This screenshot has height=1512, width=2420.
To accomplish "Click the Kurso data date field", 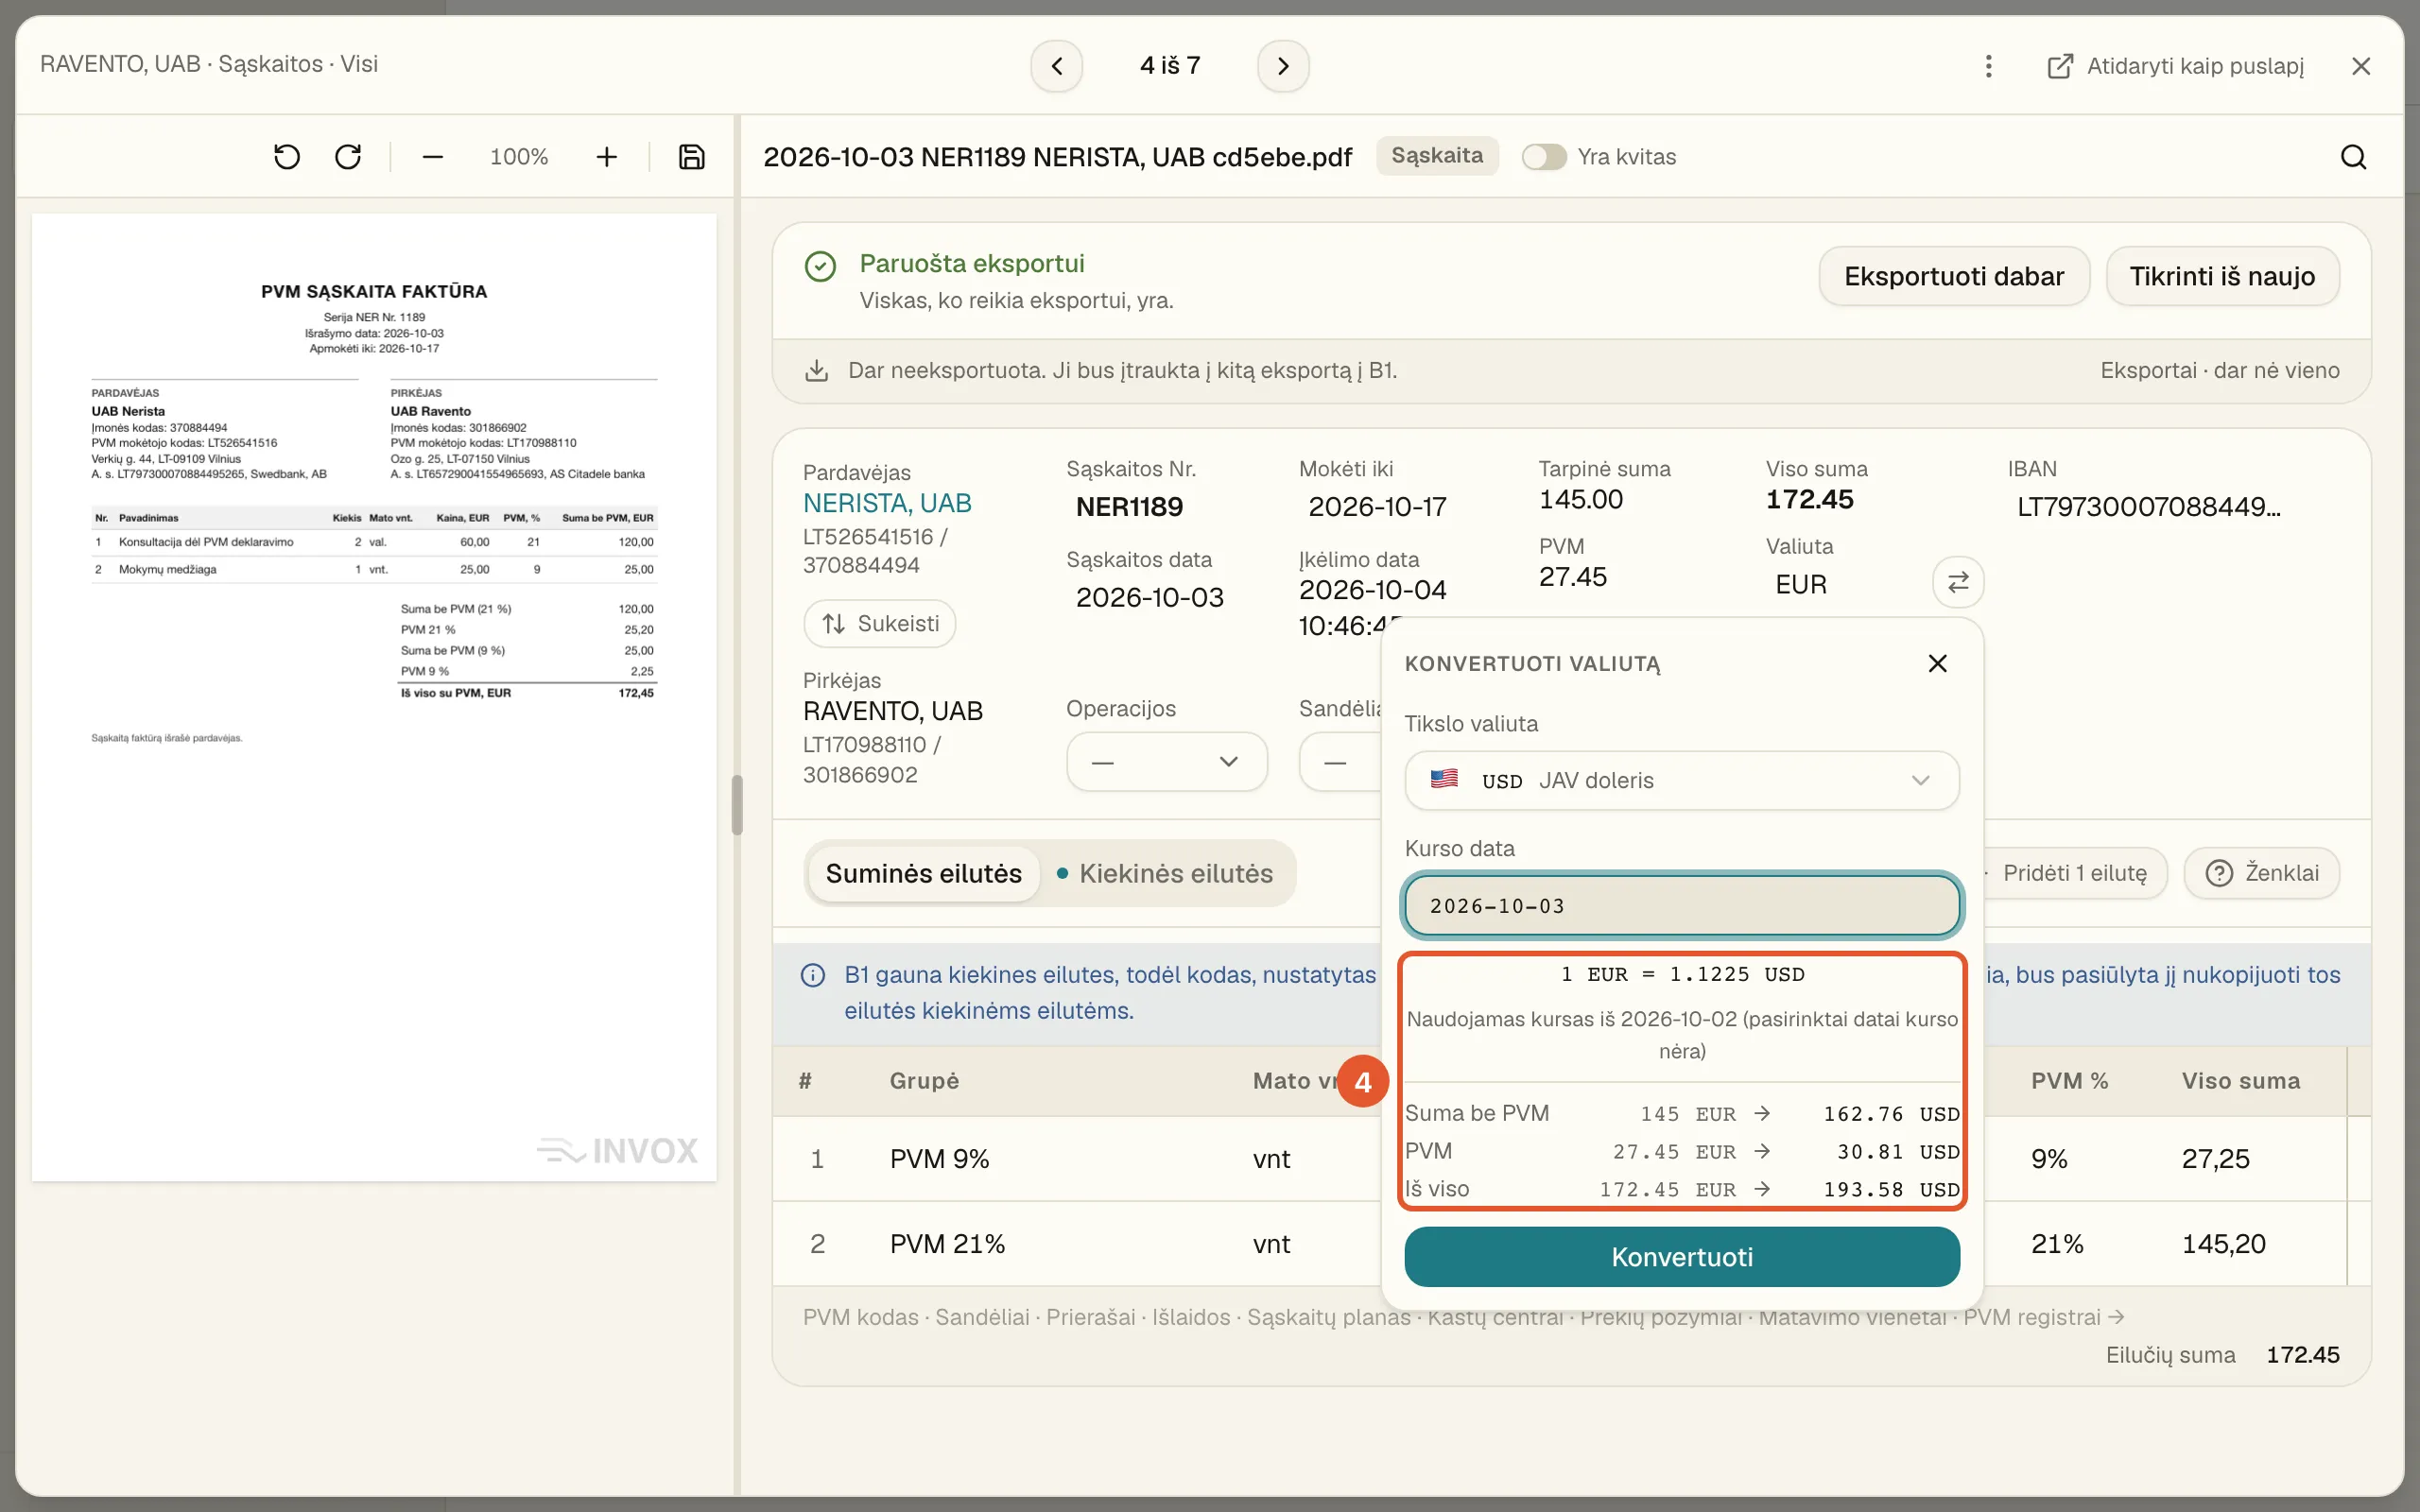I will pyautogui.click(x=1681, y=905).
